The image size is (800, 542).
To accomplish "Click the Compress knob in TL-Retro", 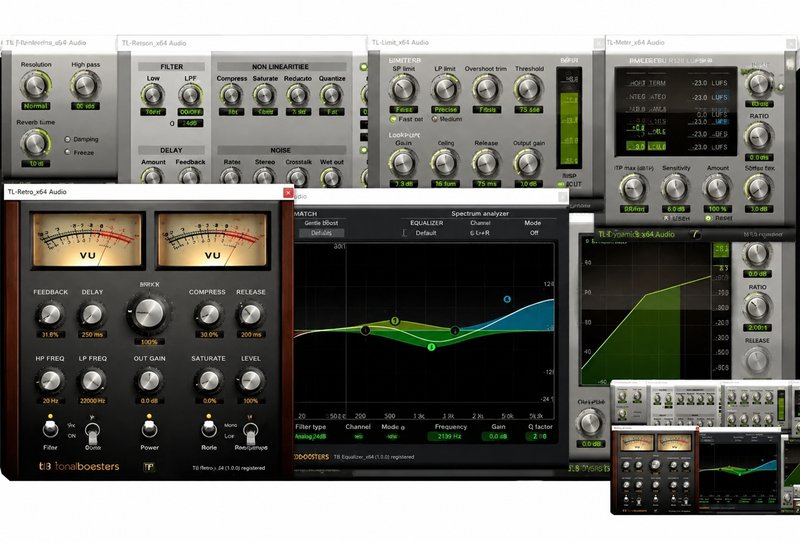I will [208, 315].
